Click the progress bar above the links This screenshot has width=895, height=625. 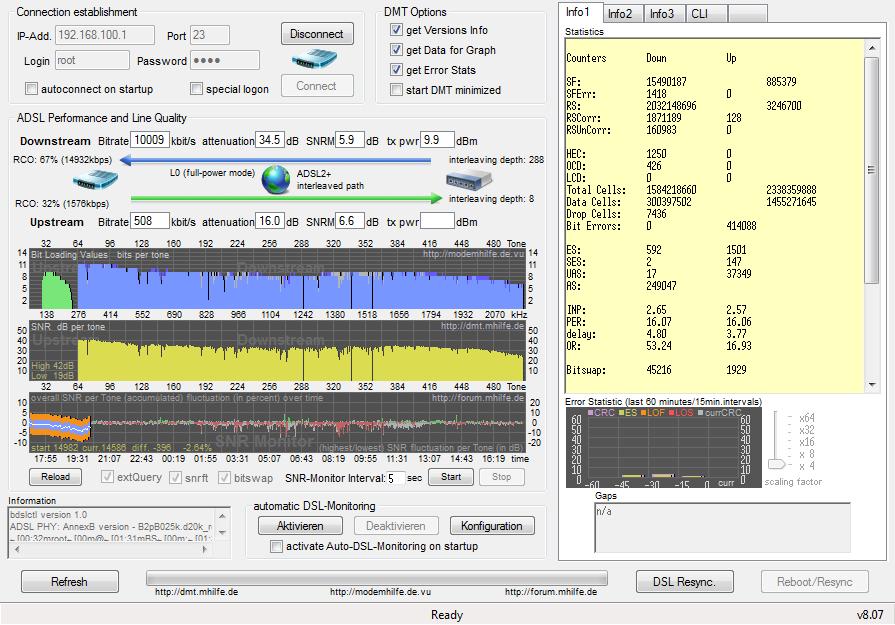(x=377, y=578)
